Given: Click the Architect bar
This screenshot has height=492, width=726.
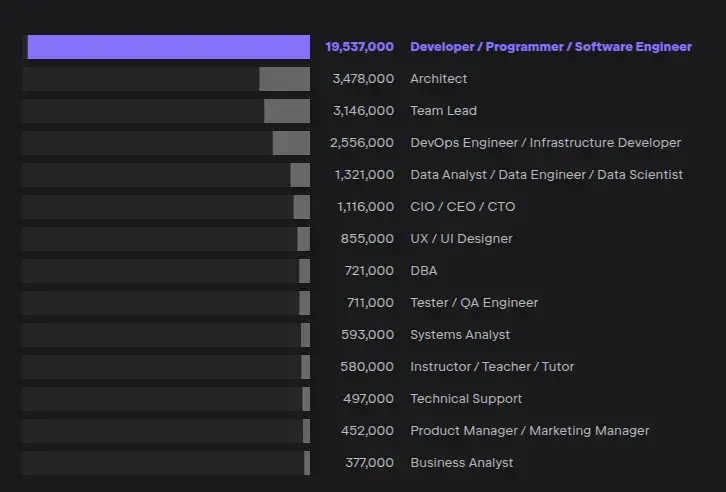Looking at the screenshot, I should point(284,79).
